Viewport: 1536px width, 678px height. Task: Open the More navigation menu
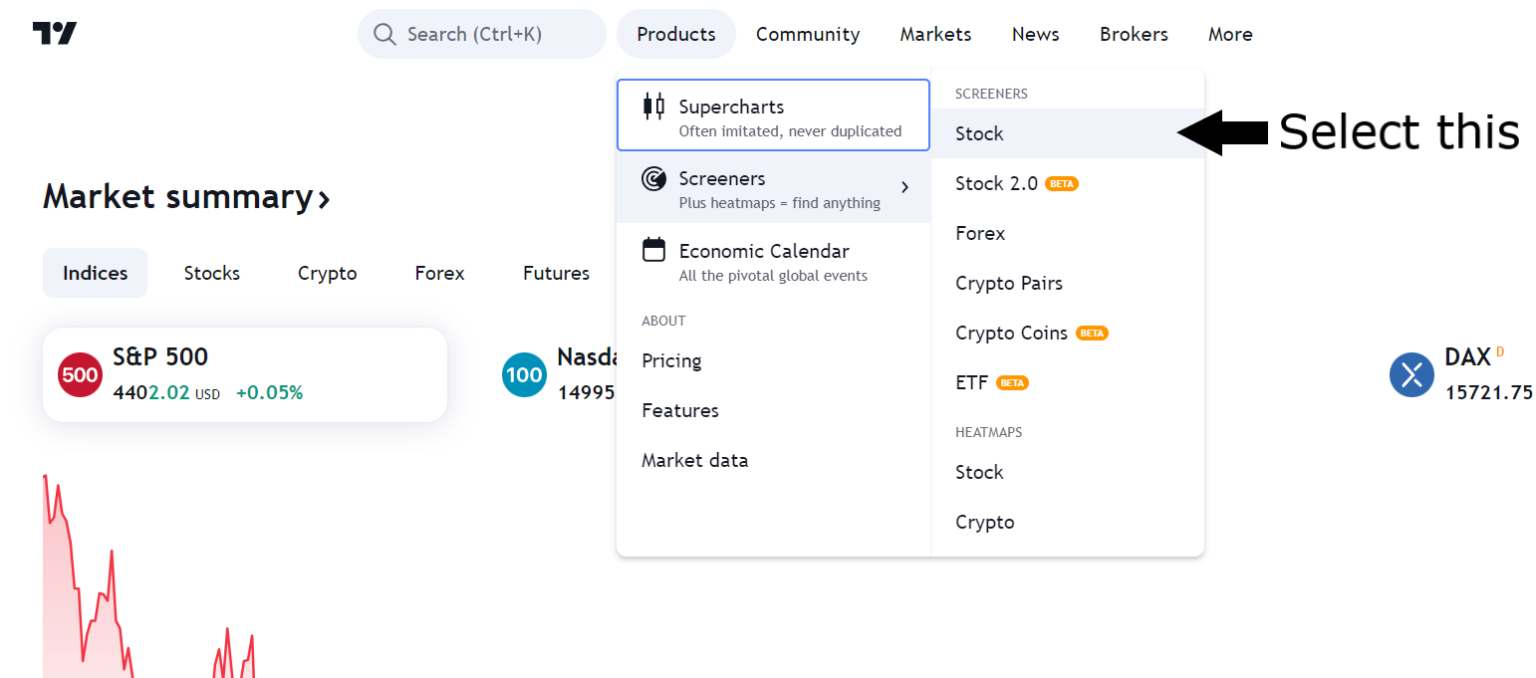[x=1229, y=34]
